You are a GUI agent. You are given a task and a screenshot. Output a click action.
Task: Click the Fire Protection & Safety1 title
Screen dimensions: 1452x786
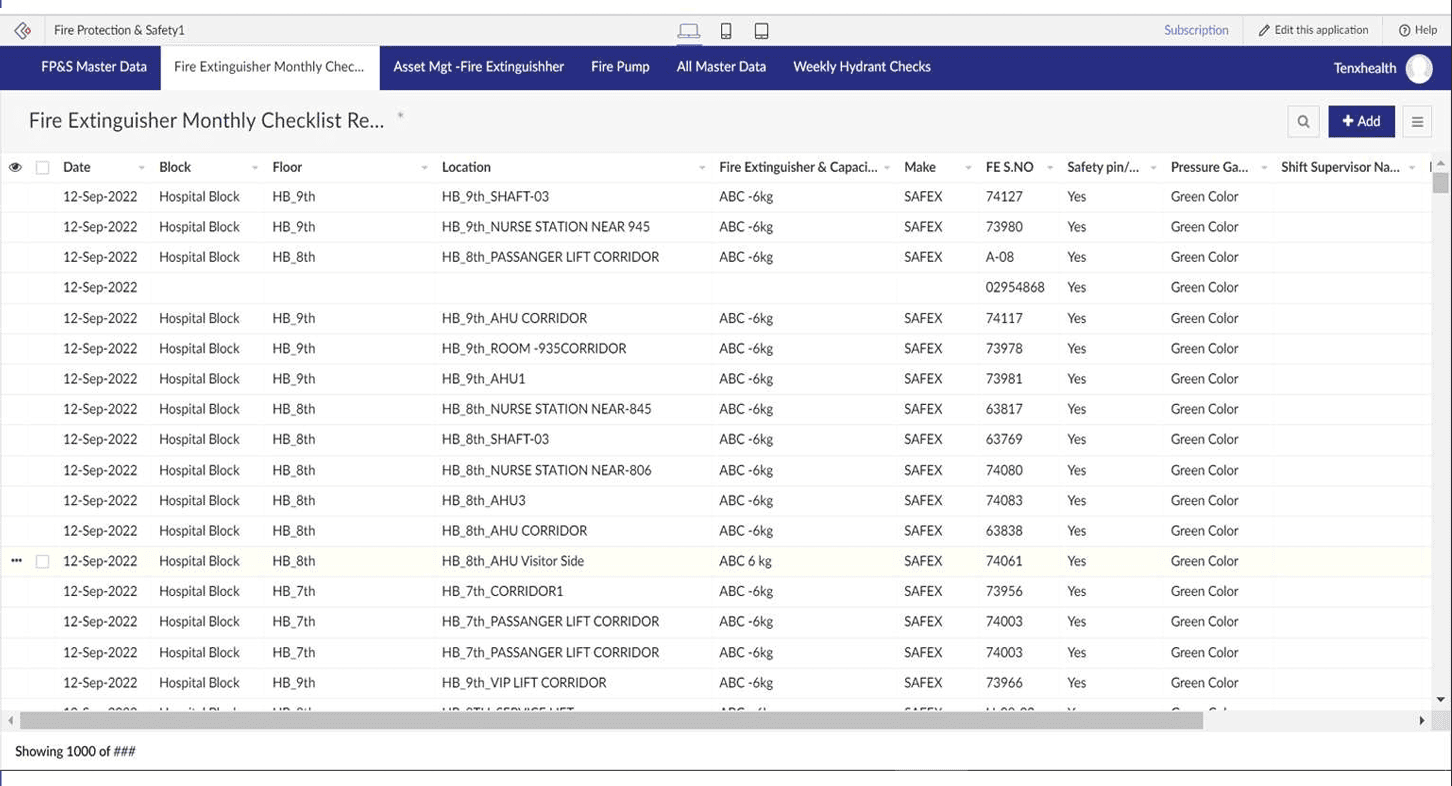click(119, 31)
